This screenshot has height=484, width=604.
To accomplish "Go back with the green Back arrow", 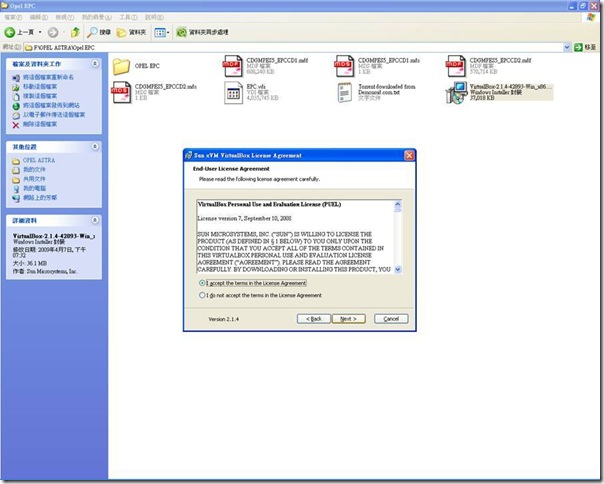I will [10, 32].
